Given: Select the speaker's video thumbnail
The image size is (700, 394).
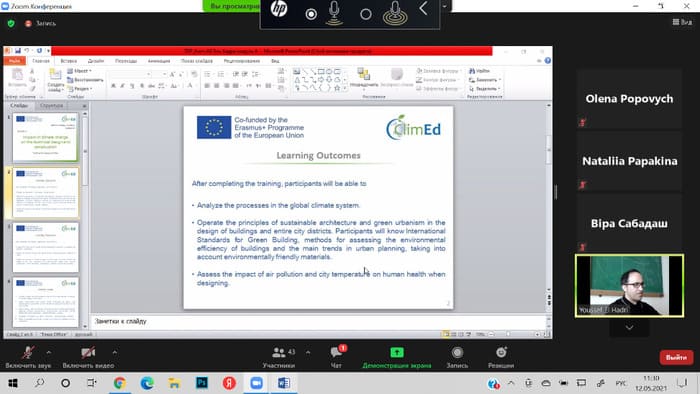Looking at the screenshot, I should click(629, 286).
